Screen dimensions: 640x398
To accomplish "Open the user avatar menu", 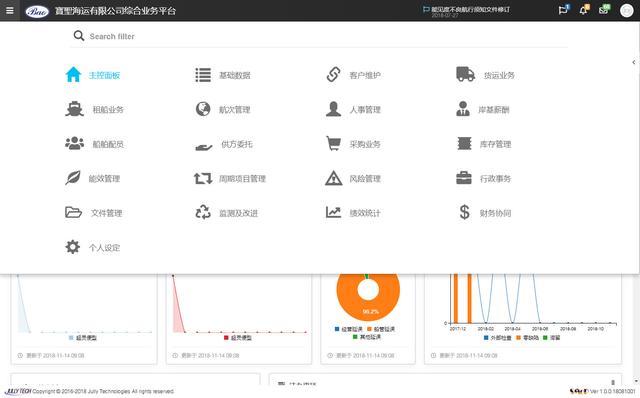I will (627, 11).
